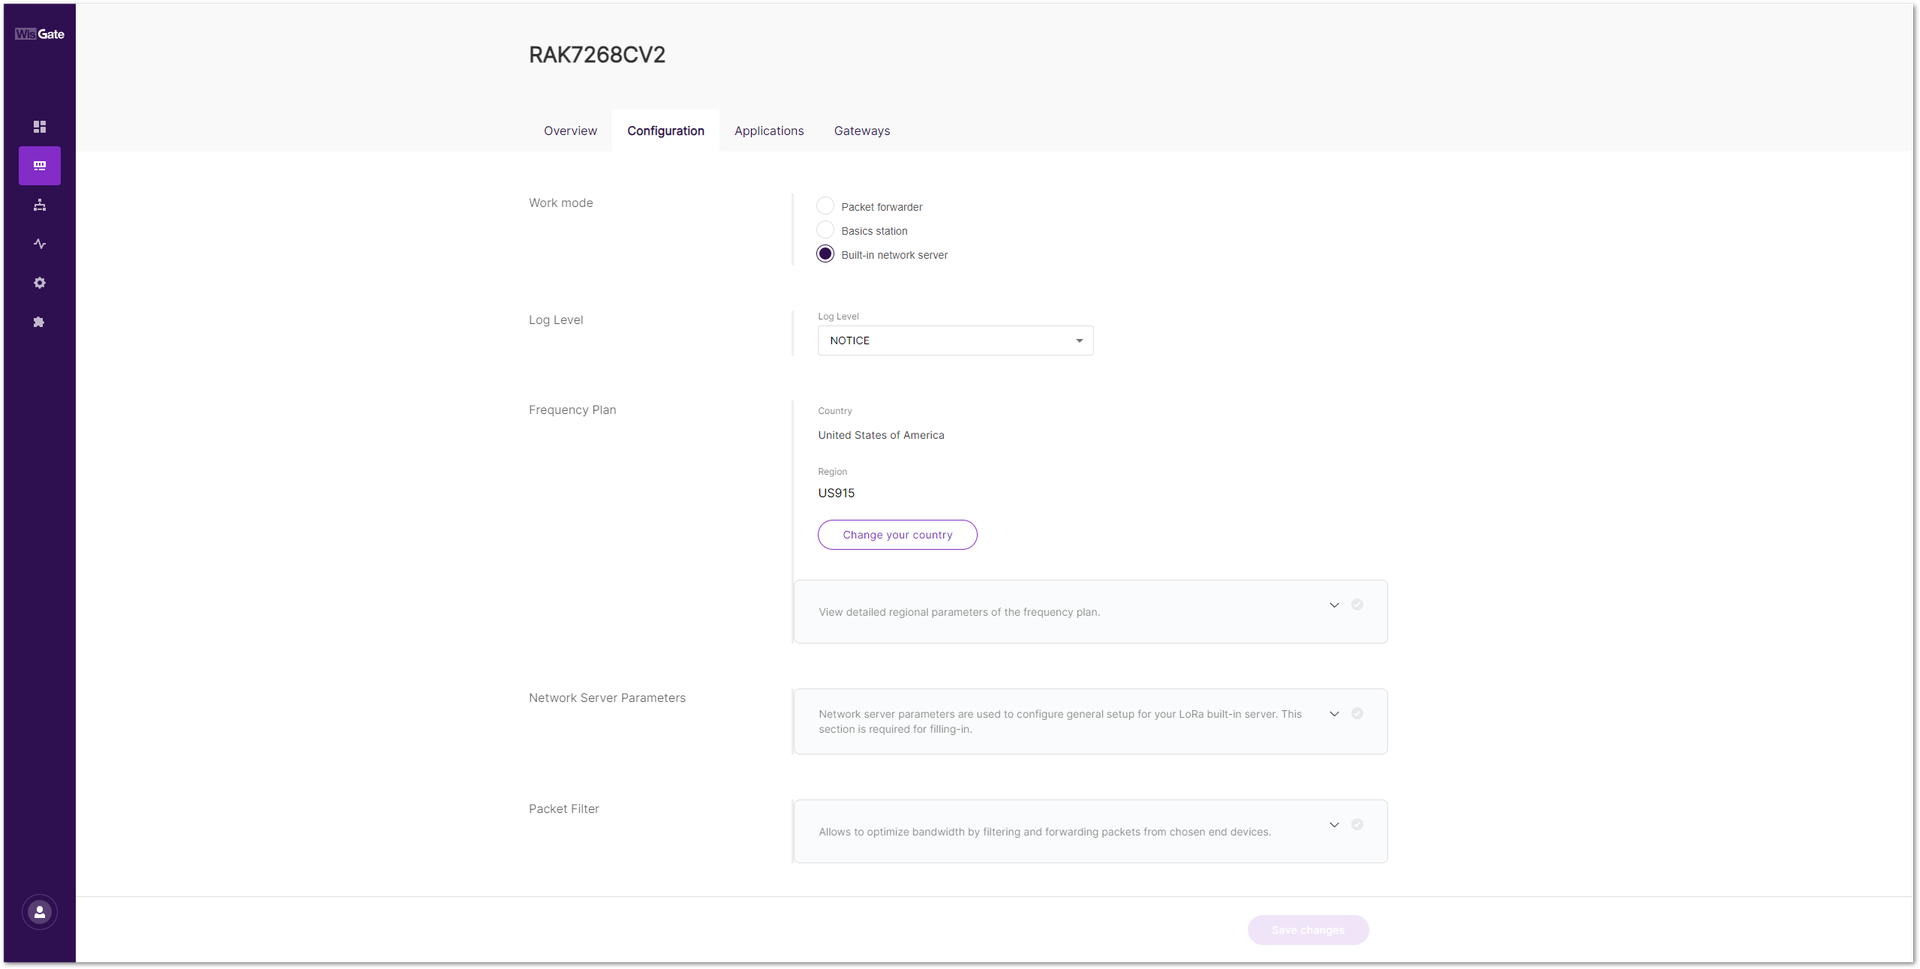Screen dimensions: 1920x969
Task: Click the WisGate logo
Action: point(39,34)
